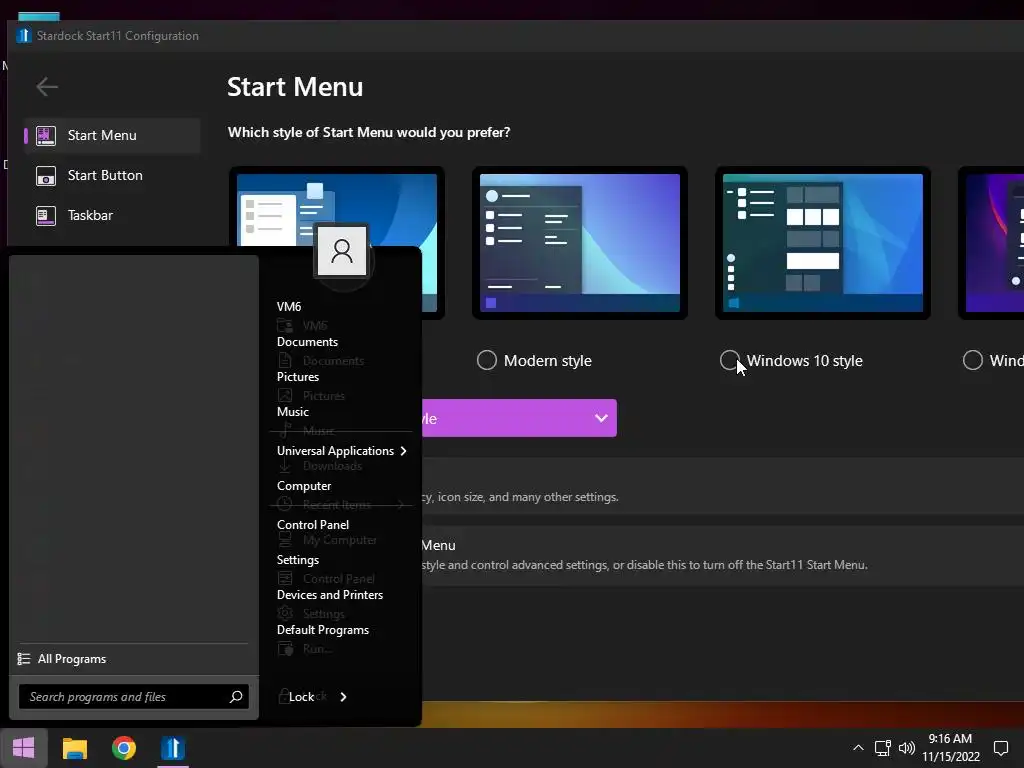
Task: Click the Search programs and files field
Action: (x=133, y=697)
